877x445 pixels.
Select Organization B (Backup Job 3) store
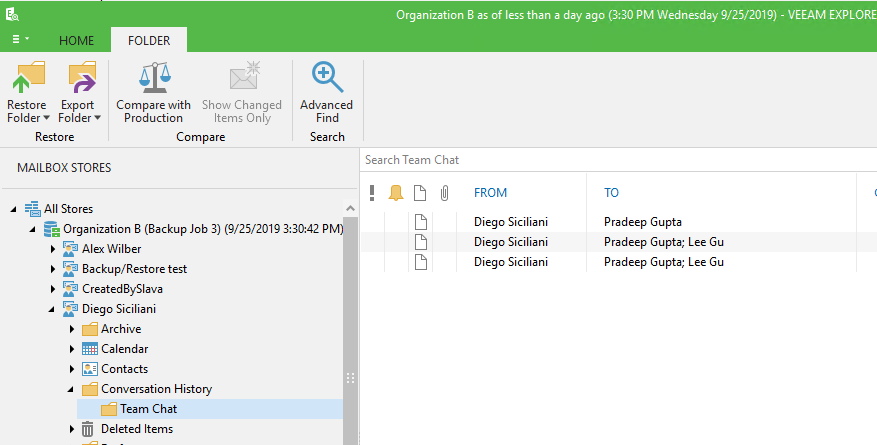(x=204, y=229)
